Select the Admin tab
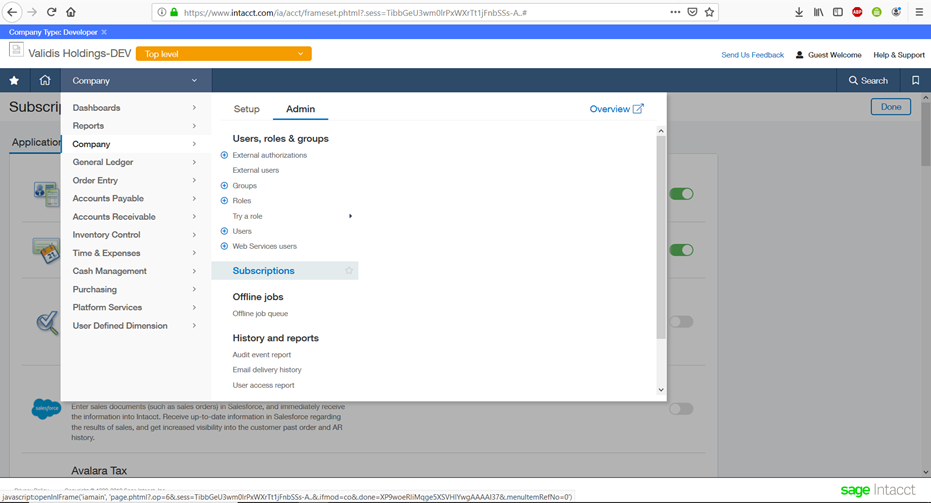 [300, 109]
